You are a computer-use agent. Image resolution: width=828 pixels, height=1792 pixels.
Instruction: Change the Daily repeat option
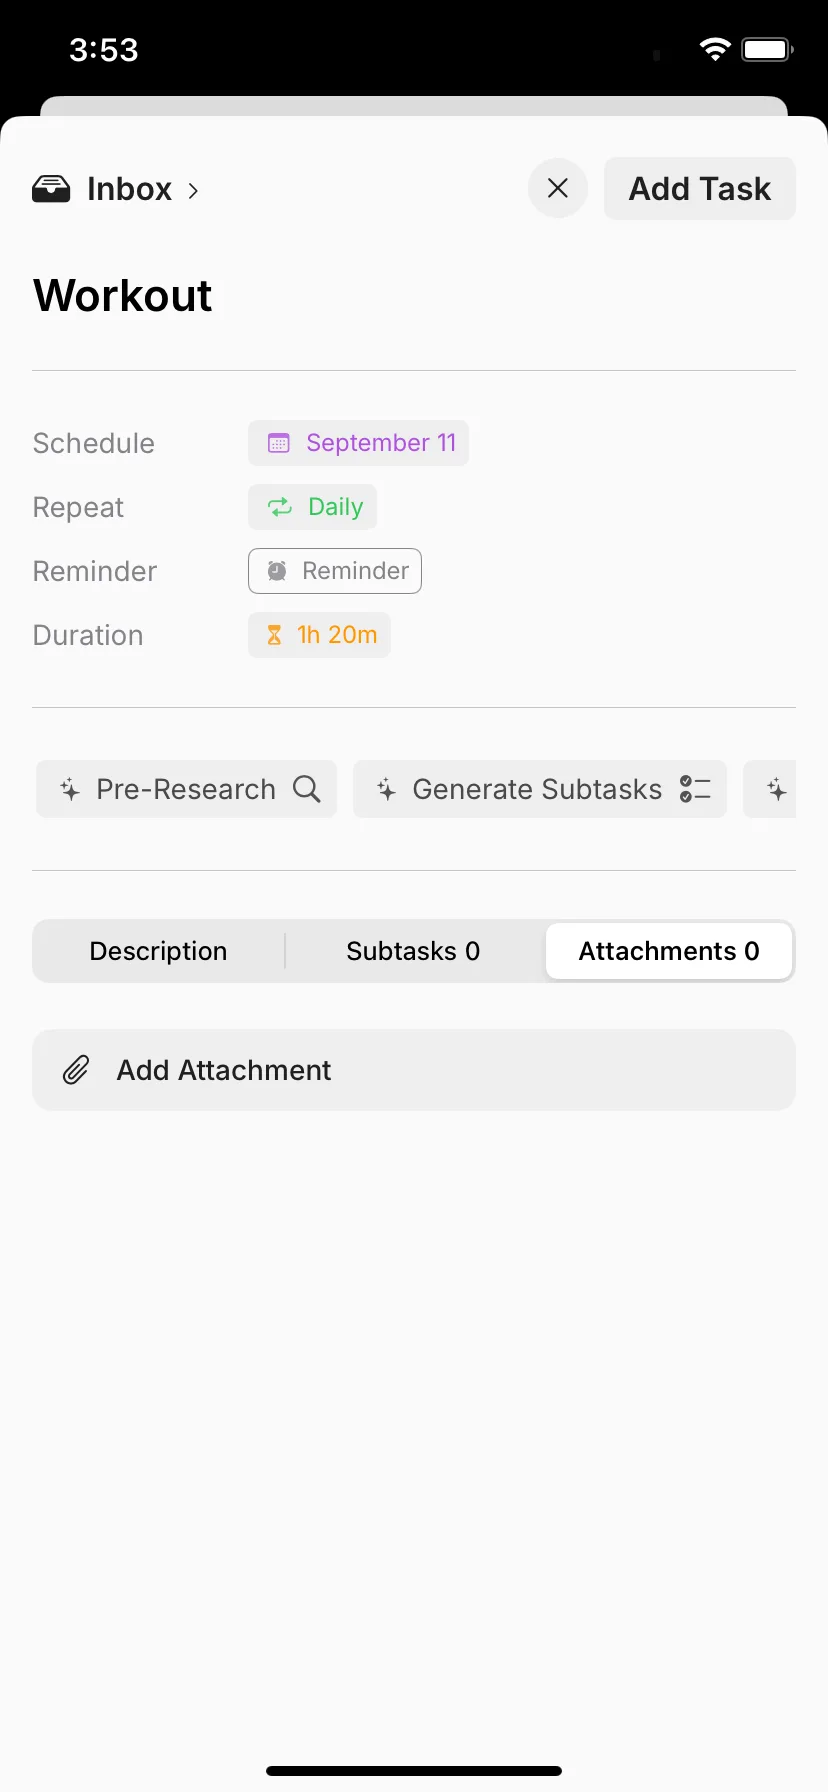click(x=312, y=507)
